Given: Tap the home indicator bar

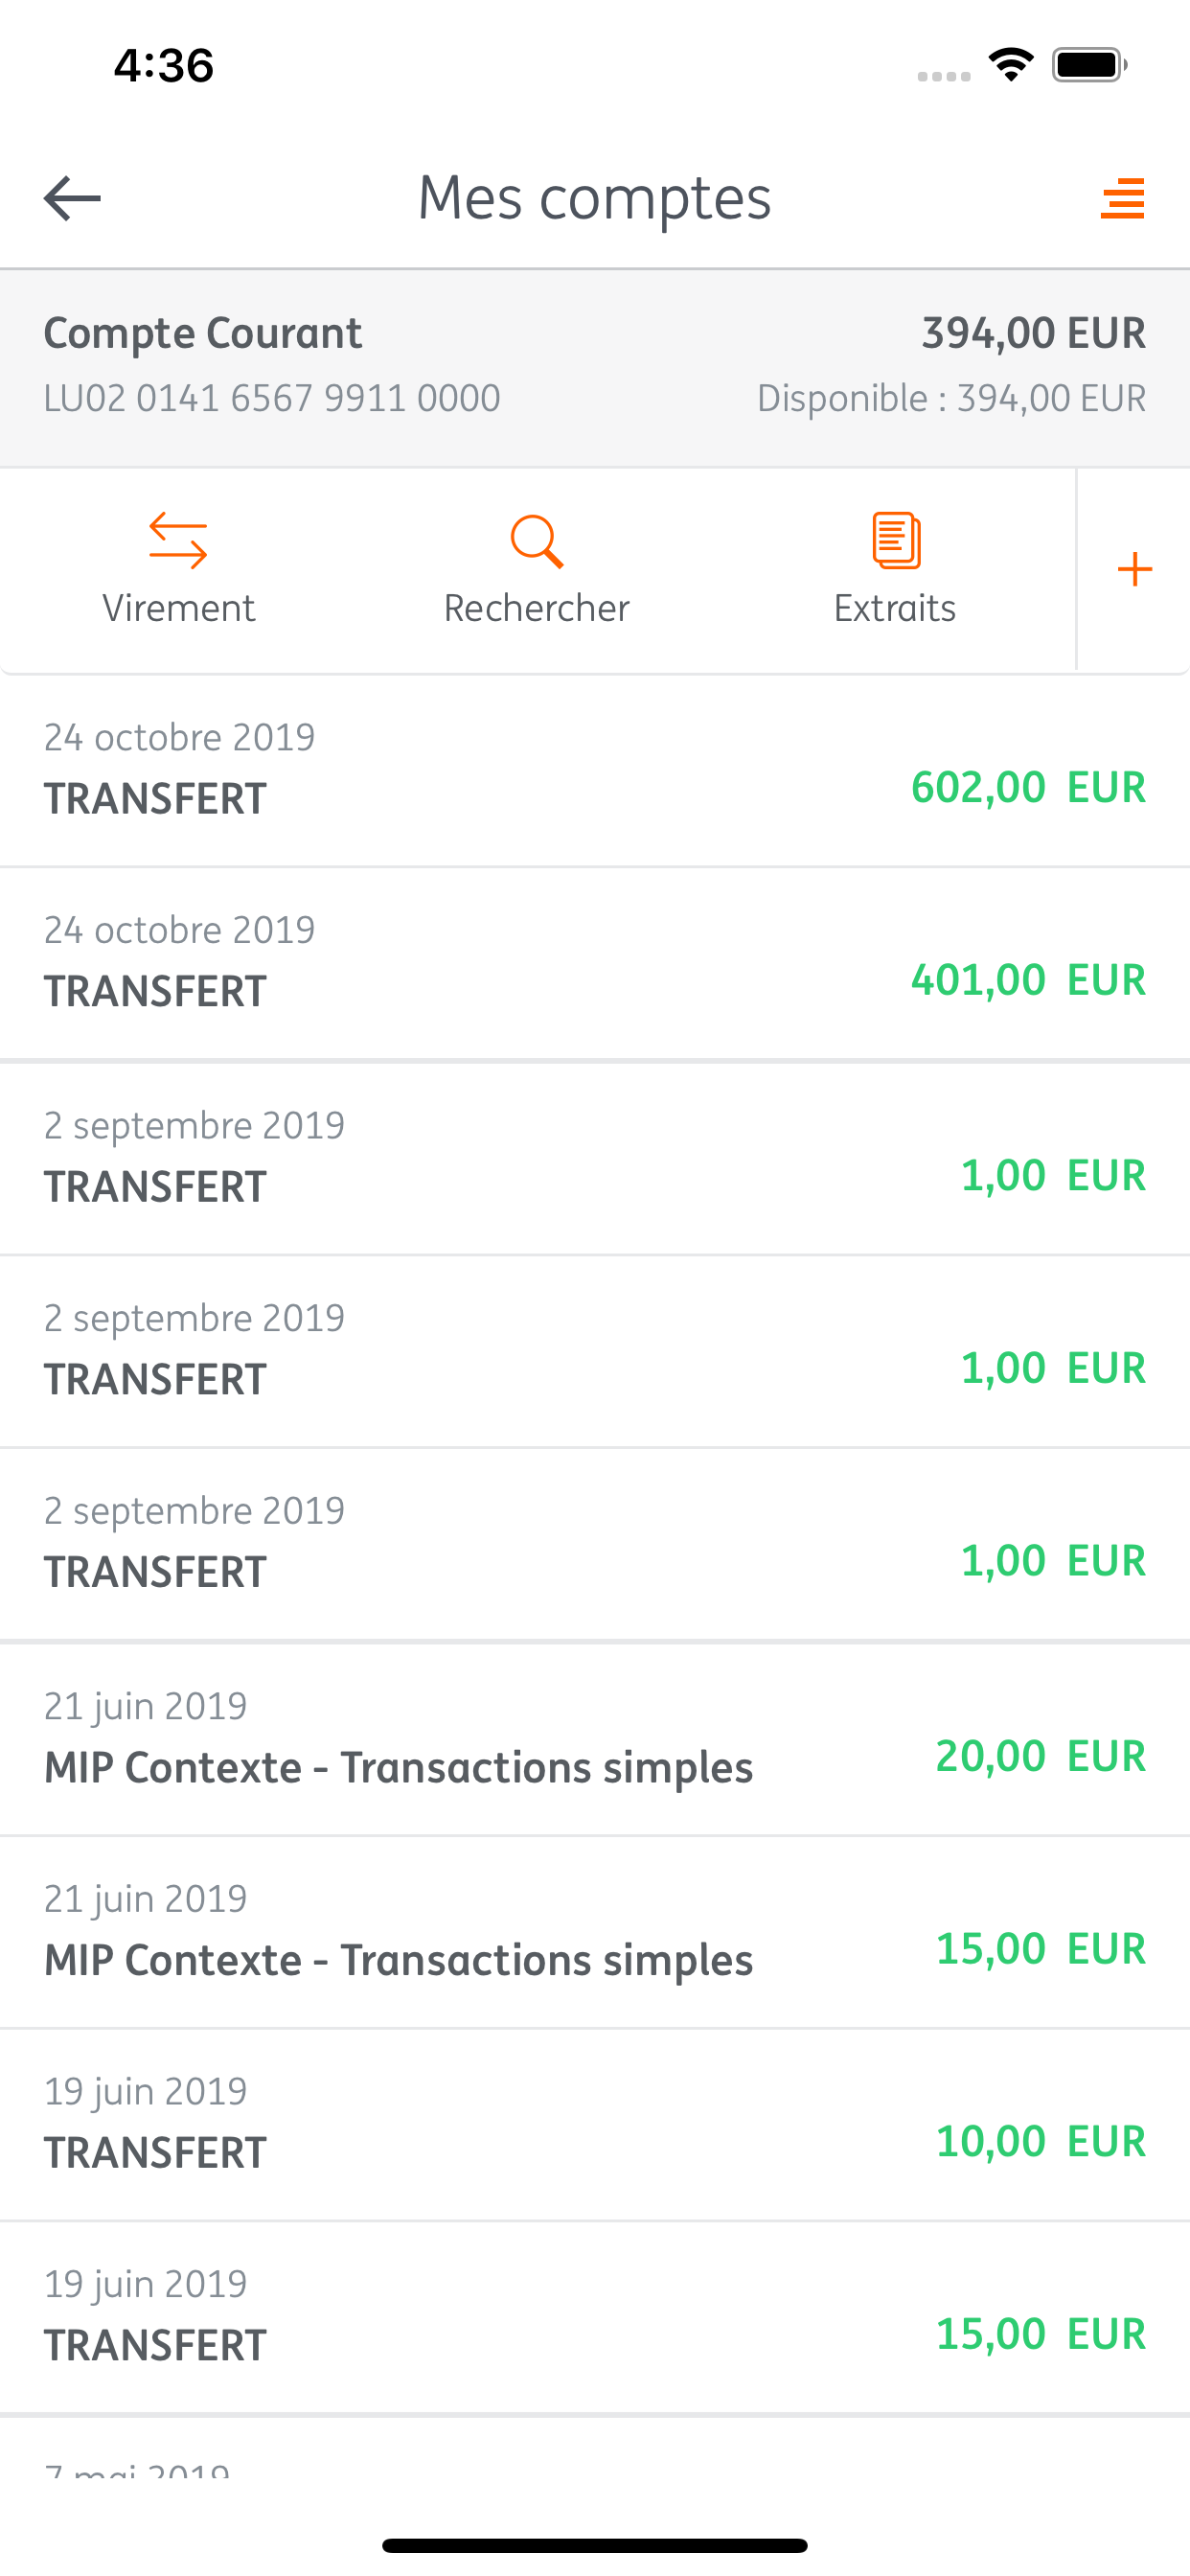Looking at the screenshot, I should tap(595, 2545).
